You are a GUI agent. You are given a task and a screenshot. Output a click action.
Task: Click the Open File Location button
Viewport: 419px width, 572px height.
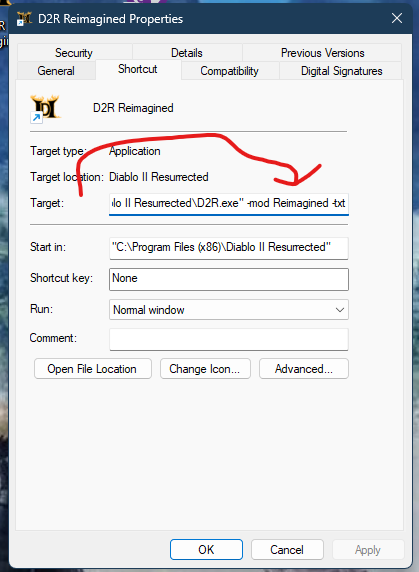click(x=93, y=369)
